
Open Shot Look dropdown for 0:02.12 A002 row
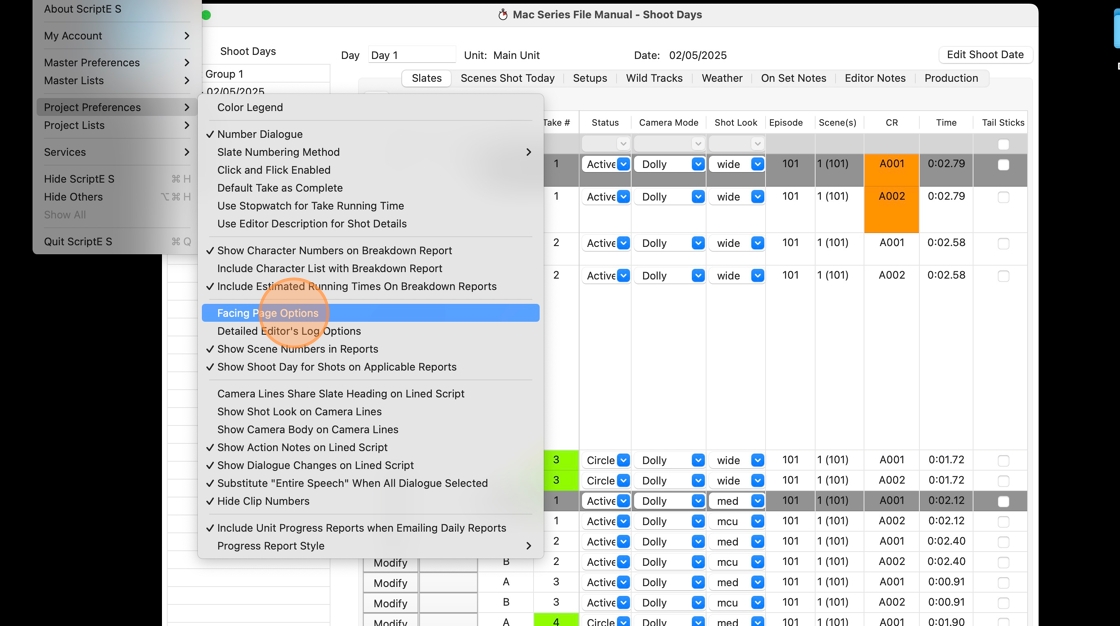coord(736,521)
